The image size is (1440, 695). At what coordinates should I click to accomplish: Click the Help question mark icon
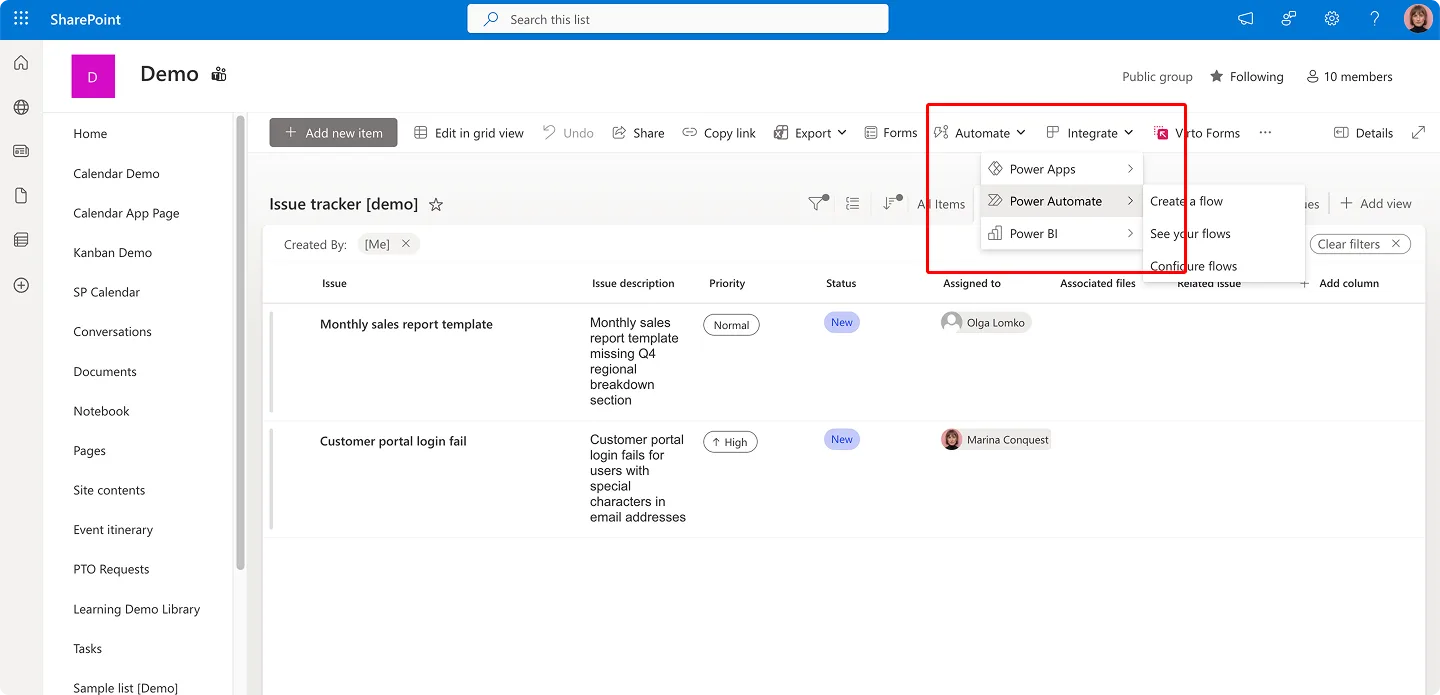tap(1374, 18)
